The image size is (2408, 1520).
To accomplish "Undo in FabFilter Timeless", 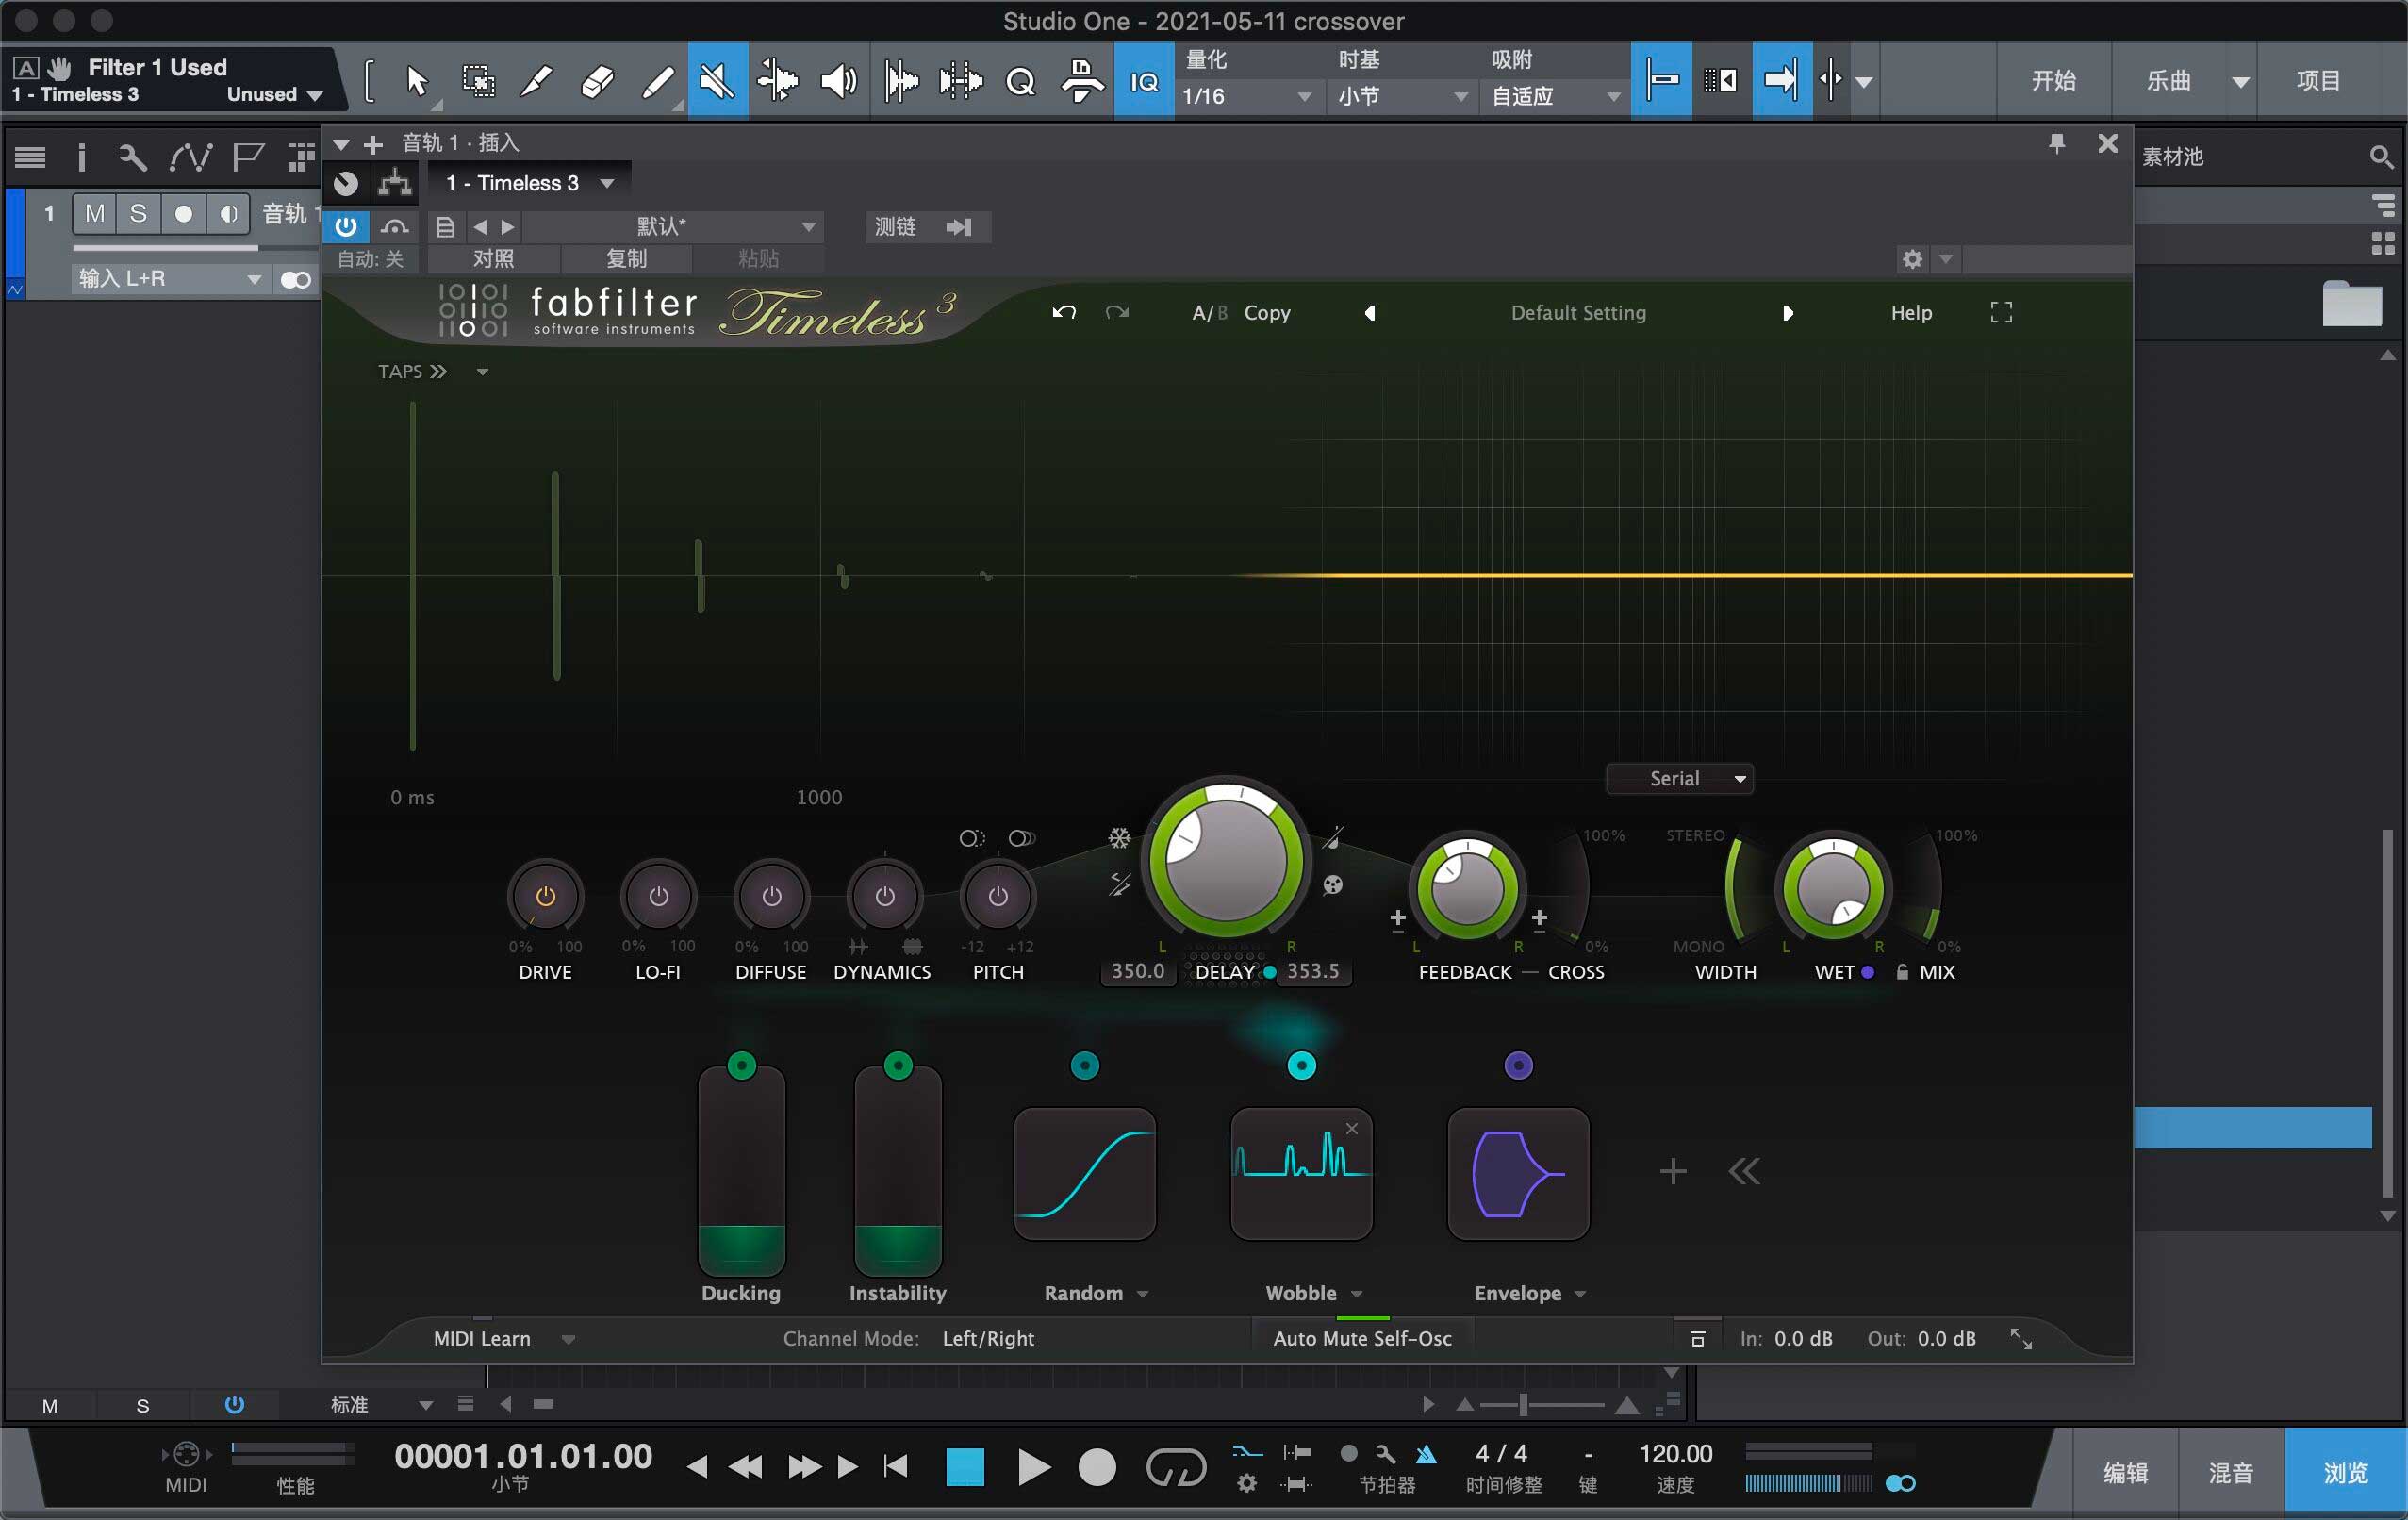I will coord(1064,312).
